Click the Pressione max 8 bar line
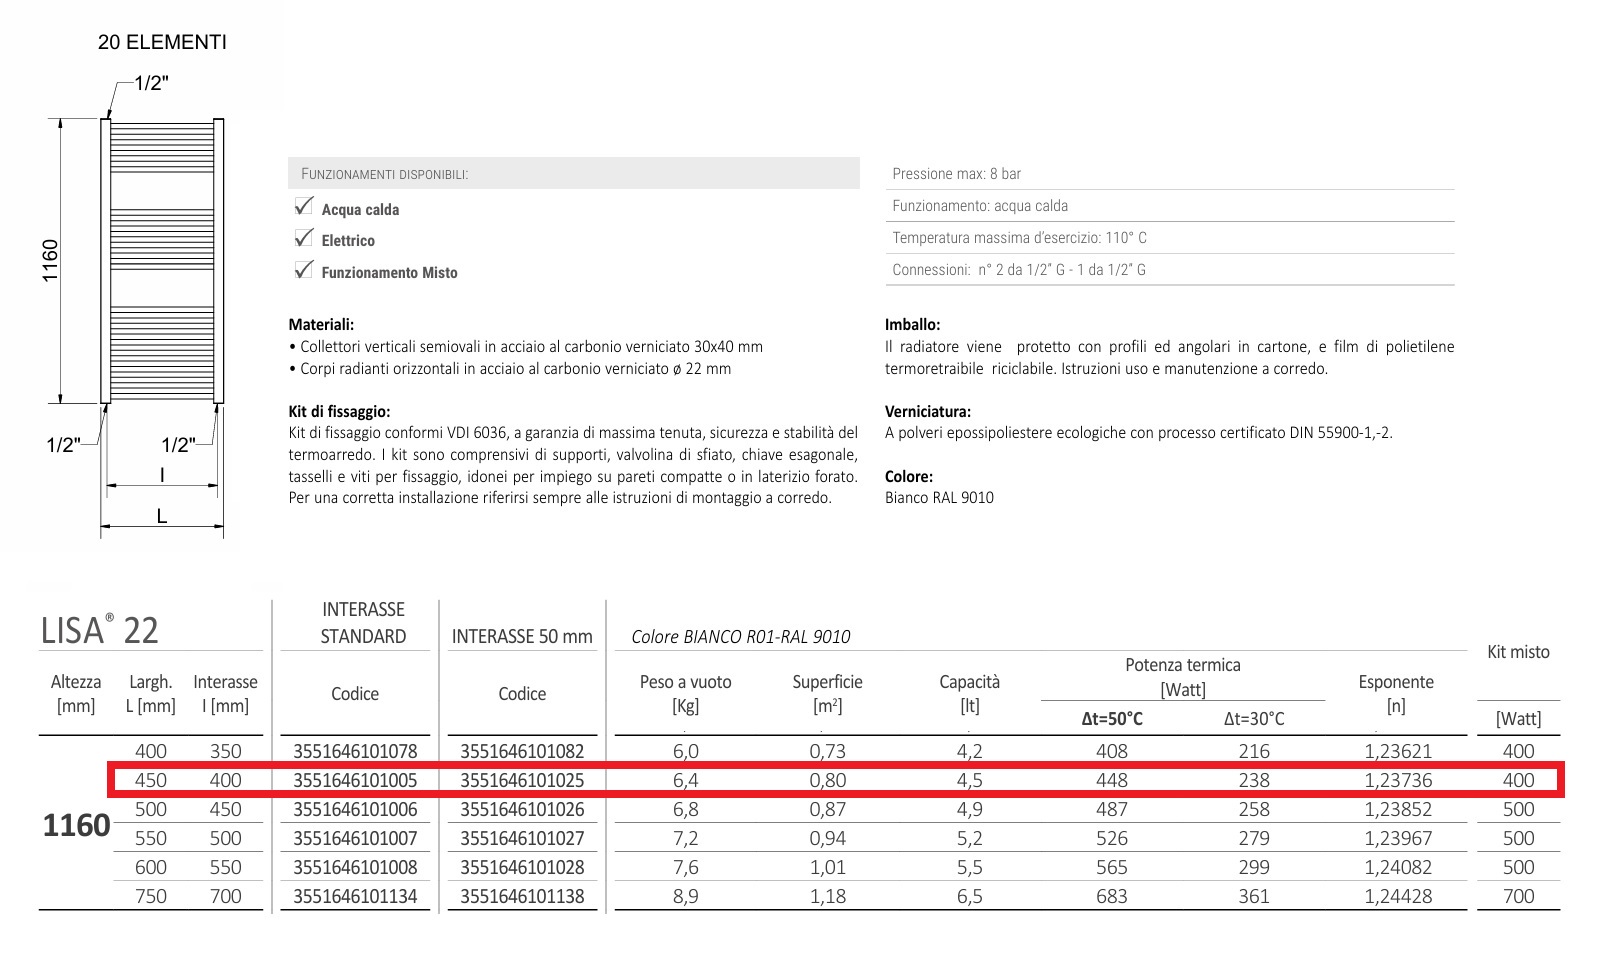Viewport: 1600px width, 966px height. 957,174
